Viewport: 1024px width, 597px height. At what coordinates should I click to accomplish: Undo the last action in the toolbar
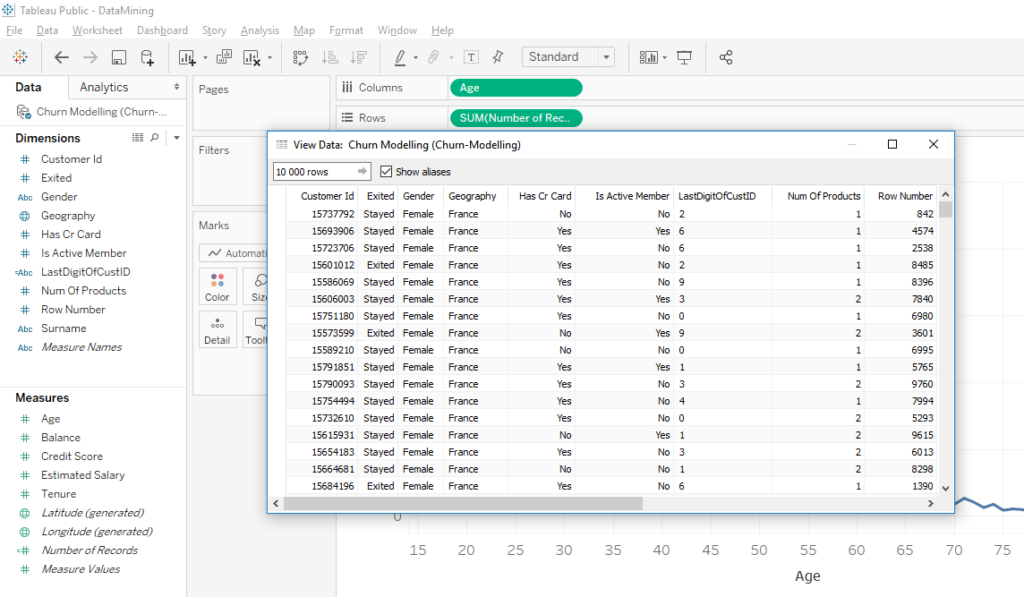click(x=61, y=57)
